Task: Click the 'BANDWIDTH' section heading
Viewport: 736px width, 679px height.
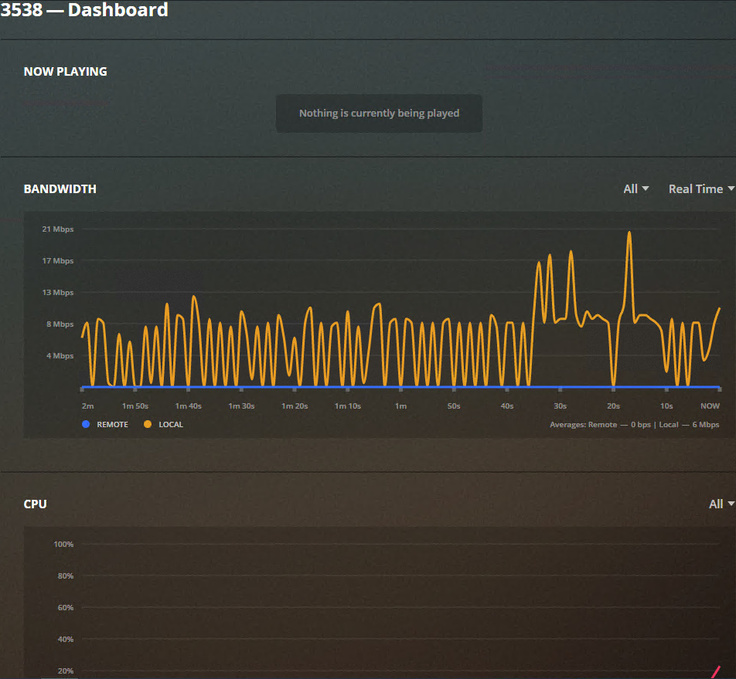Action: tap(60, 189)
